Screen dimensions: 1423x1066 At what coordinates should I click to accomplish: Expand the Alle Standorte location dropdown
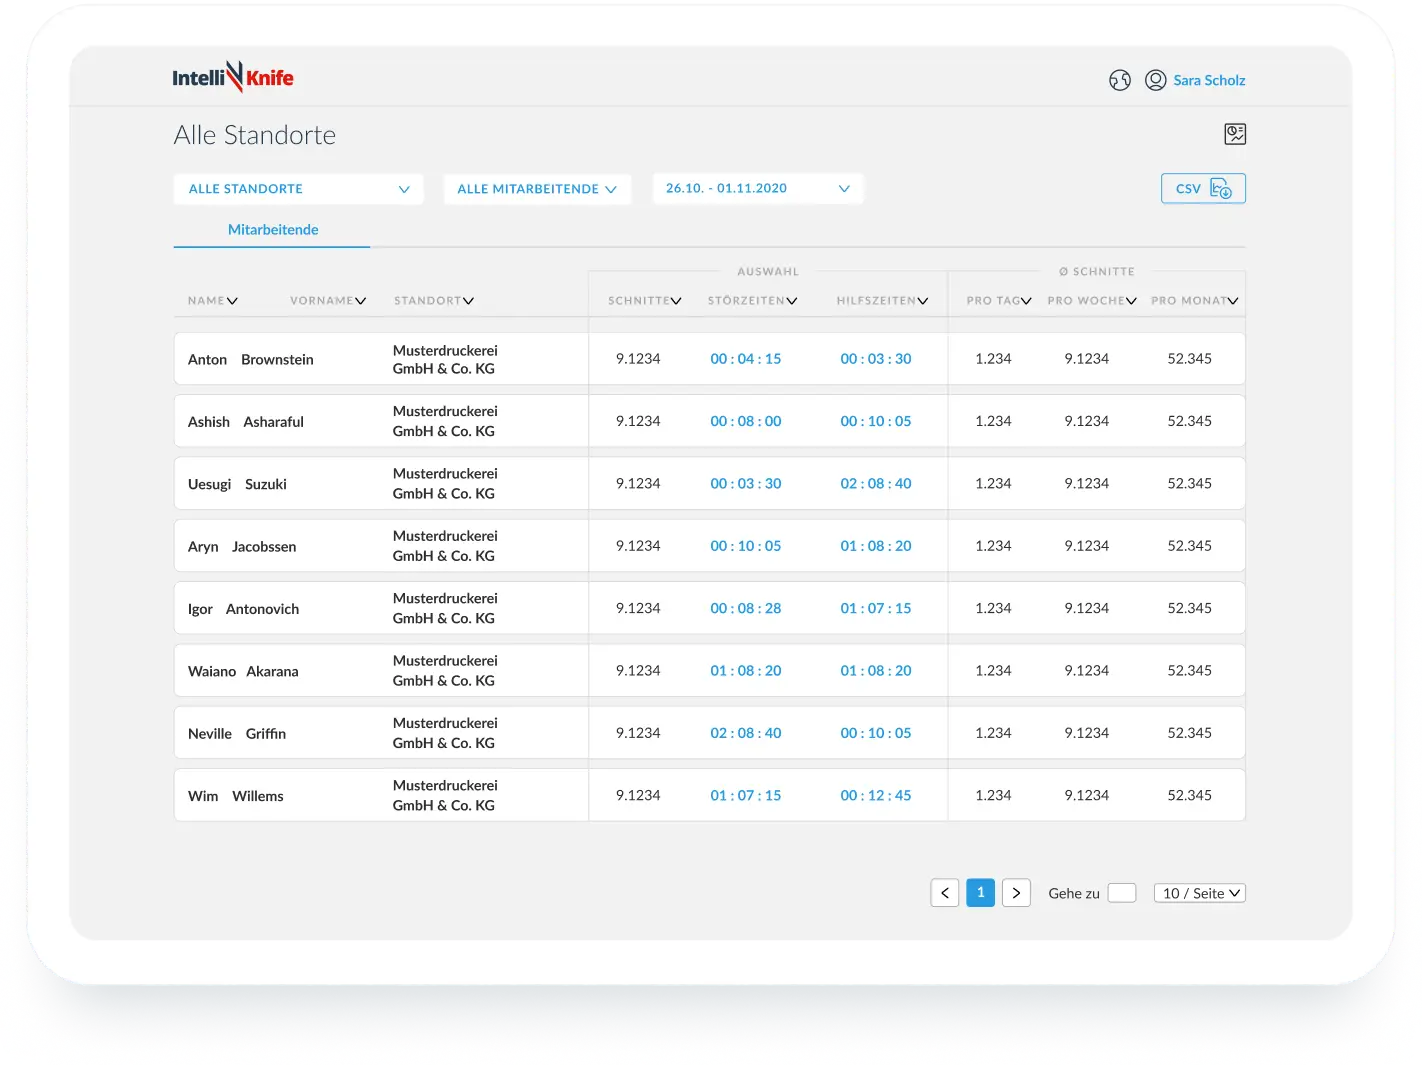[298, 189]
